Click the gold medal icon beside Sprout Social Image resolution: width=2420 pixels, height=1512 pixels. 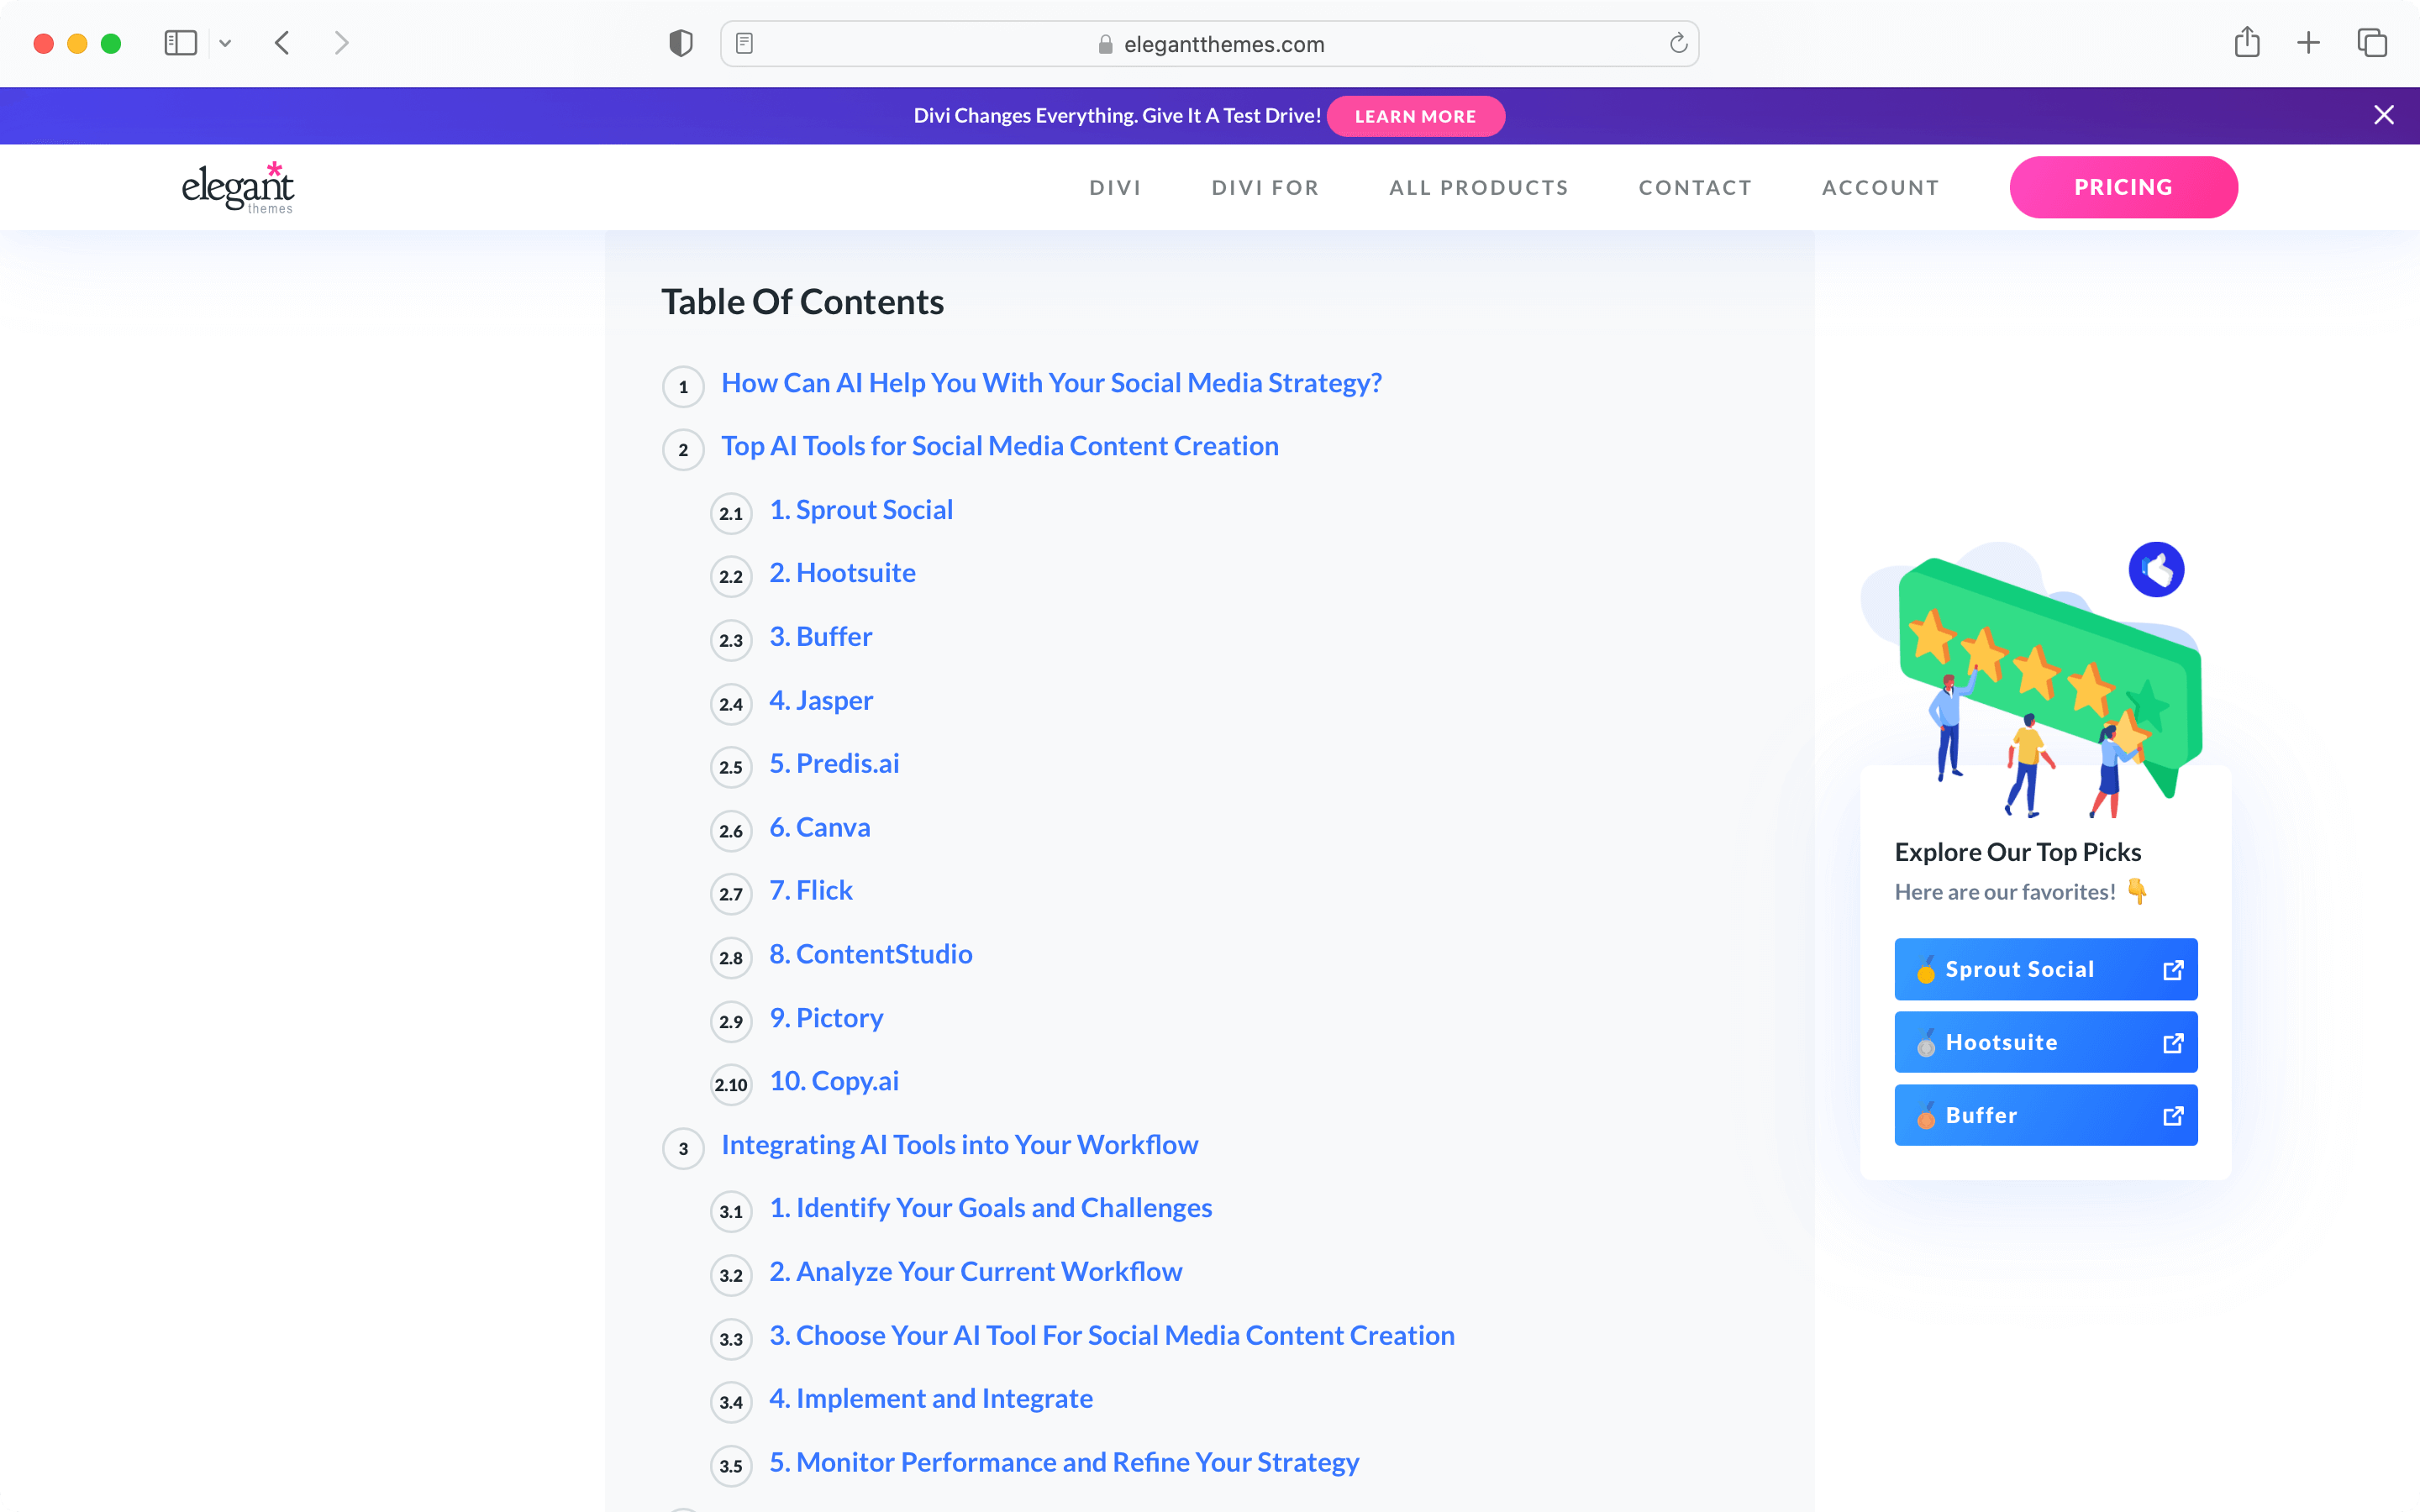pyautogui.click(x=1925, y=970)
